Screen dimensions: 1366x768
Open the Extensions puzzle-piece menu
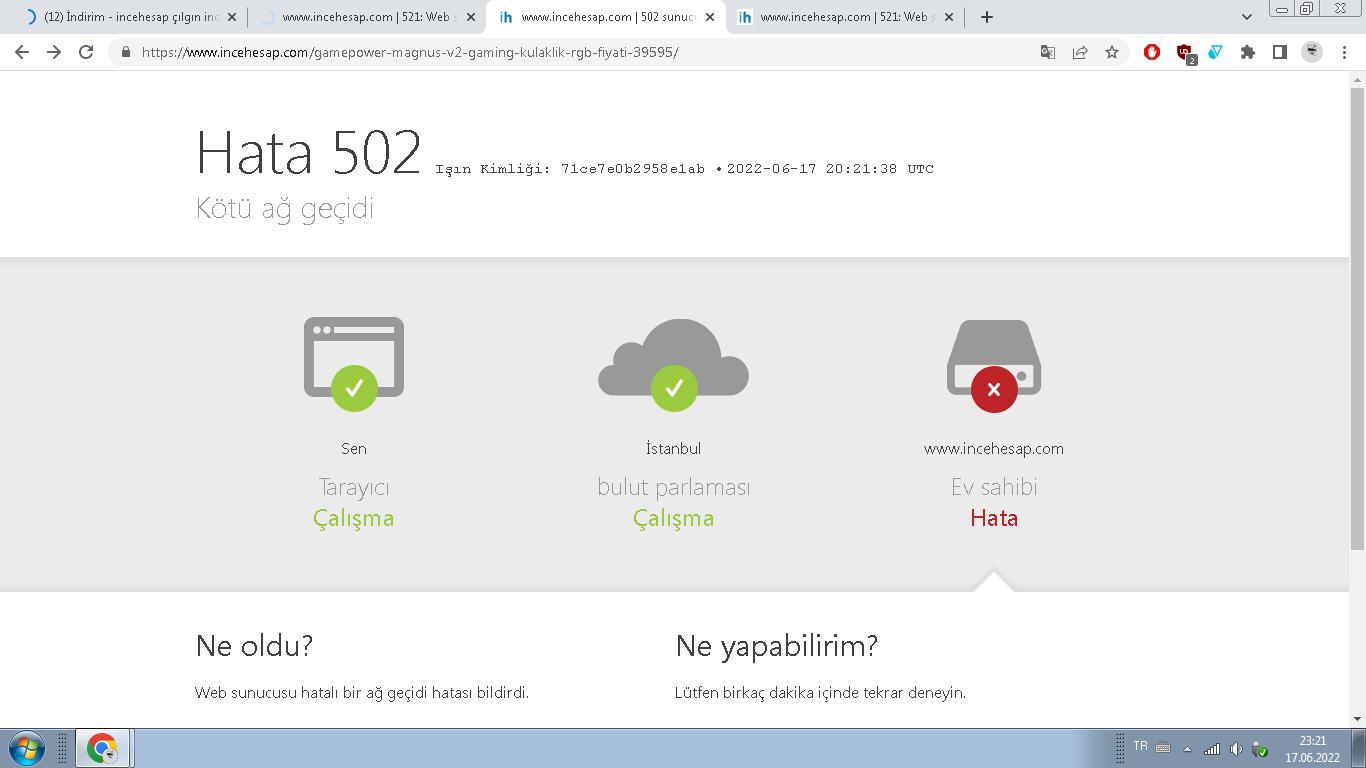click(1248, 52)
